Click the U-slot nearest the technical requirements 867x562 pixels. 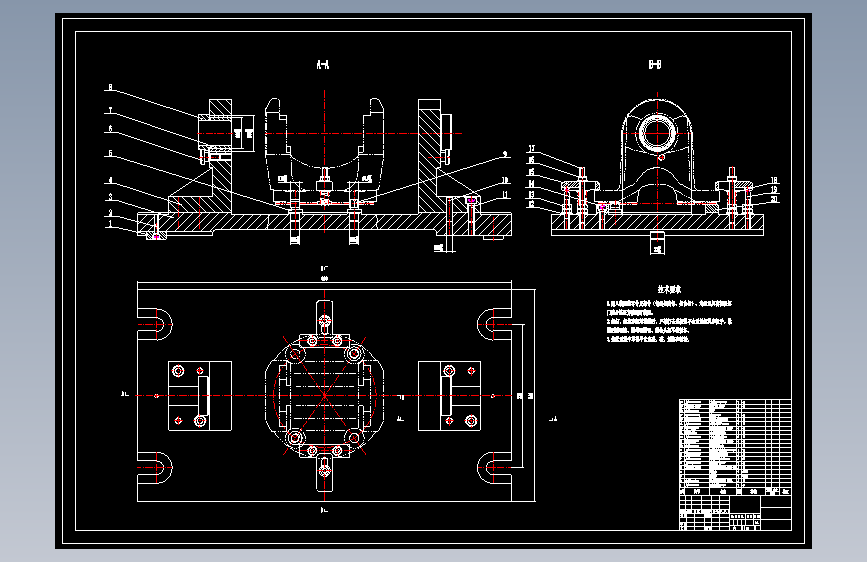(x=494, y=324)
